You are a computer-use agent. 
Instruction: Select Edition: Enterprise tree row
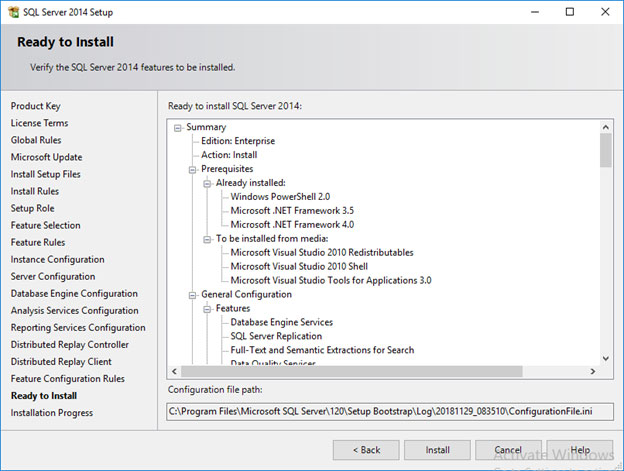pos(238,141)
